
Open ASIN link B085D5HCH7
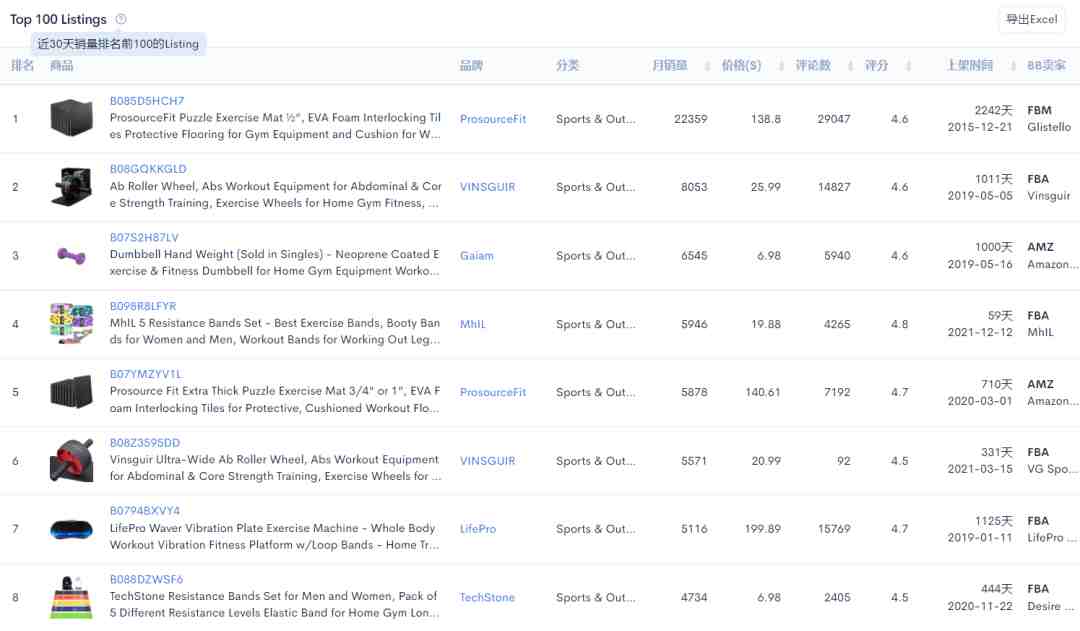pyautogui.click(x=147, y=101)
